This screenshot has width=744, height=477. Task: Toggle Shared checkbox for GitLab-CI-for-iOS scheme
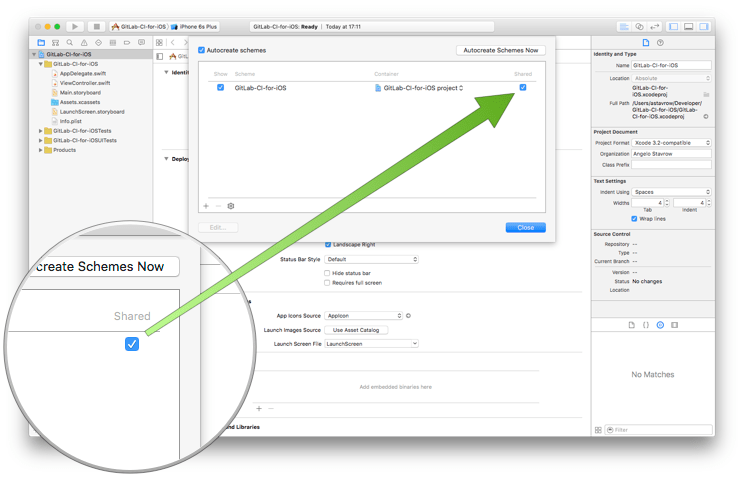pyautogui.click(x=523, y=88)
